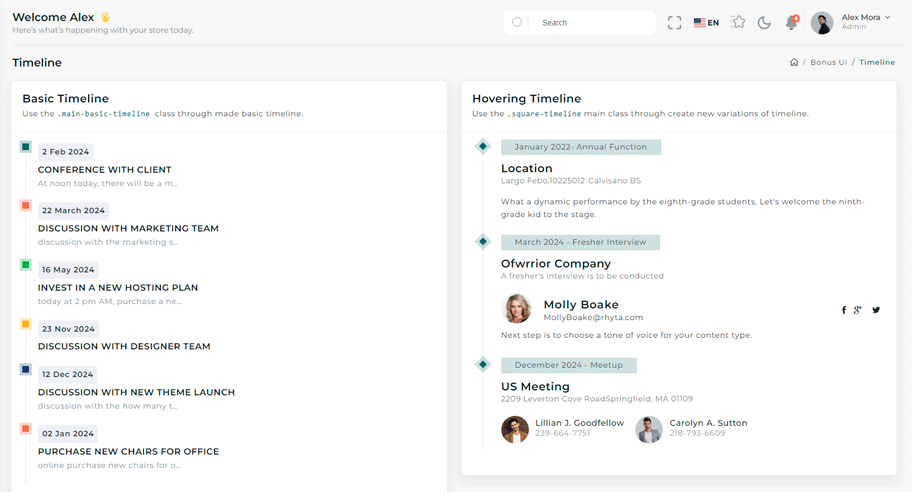Open Molly Boake's Facebook icon
The image size is (913, 492).
coord(844,310)
